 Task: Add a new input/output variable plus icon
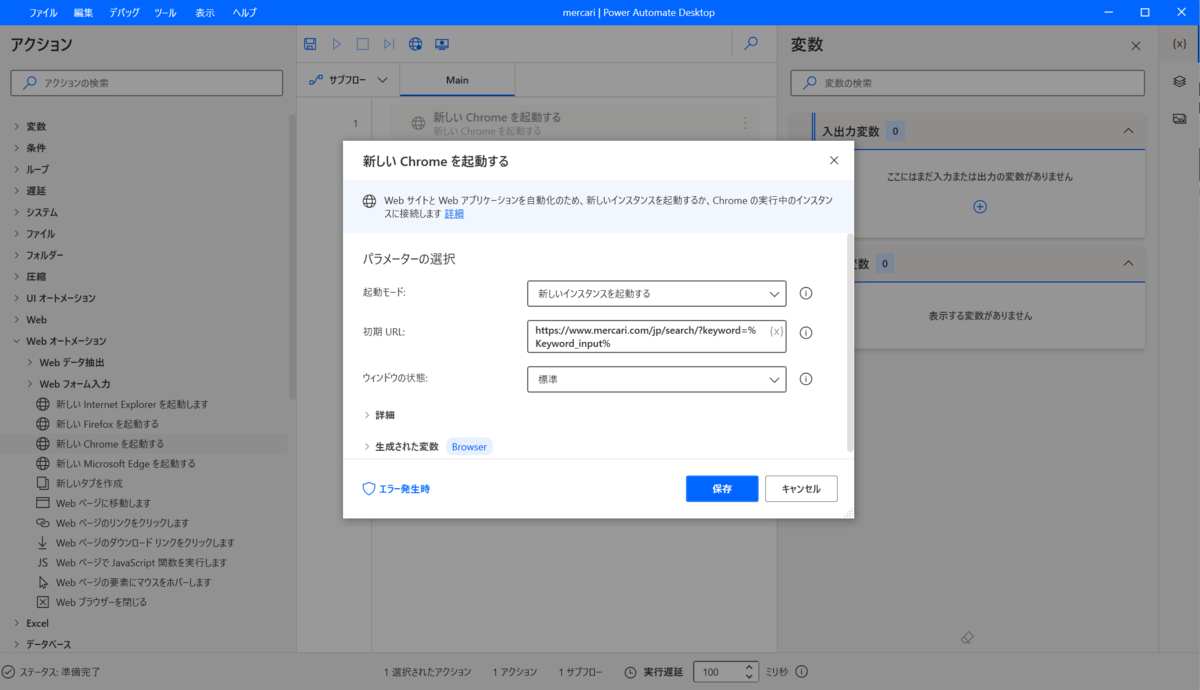[x=980, y=207]
